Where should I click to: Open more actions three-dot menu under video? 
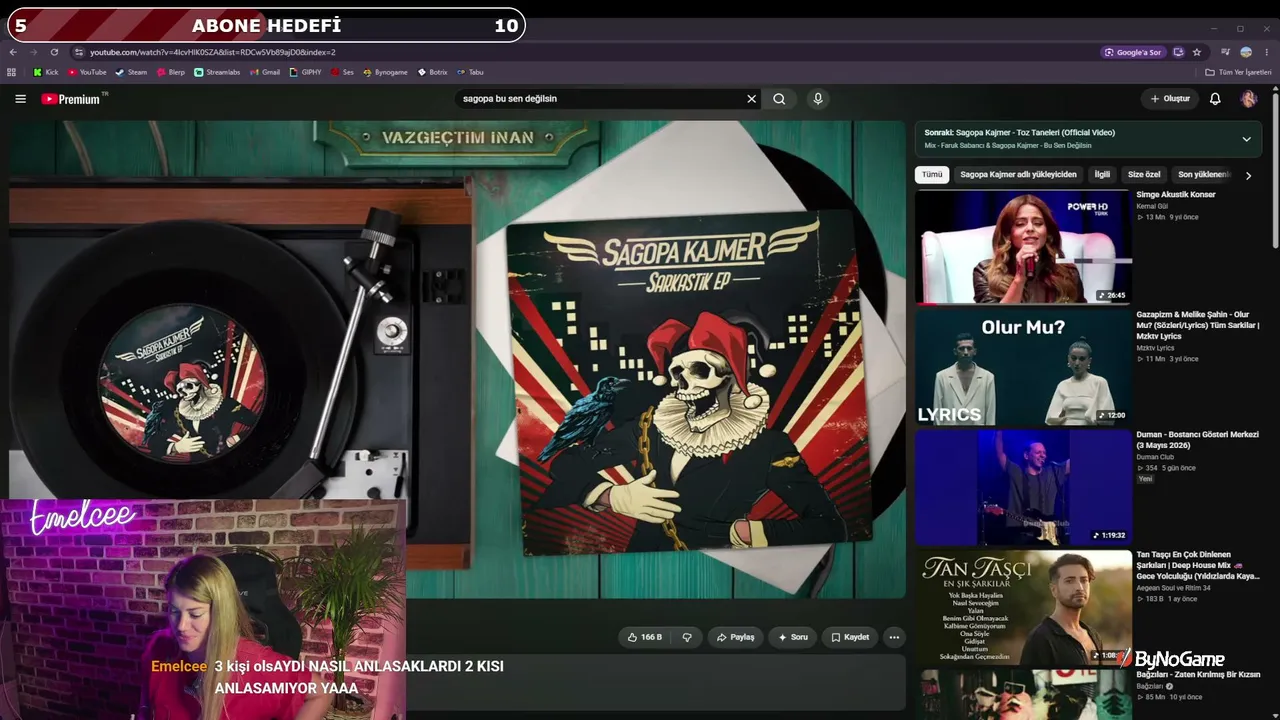pos(894,637)
